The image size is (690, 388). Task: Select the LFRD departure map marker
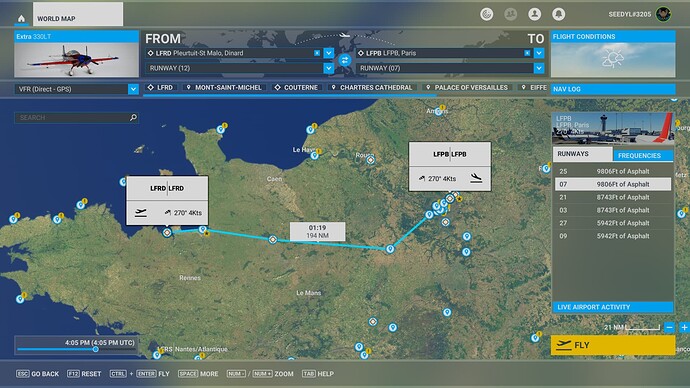click(x=167, y=232)
